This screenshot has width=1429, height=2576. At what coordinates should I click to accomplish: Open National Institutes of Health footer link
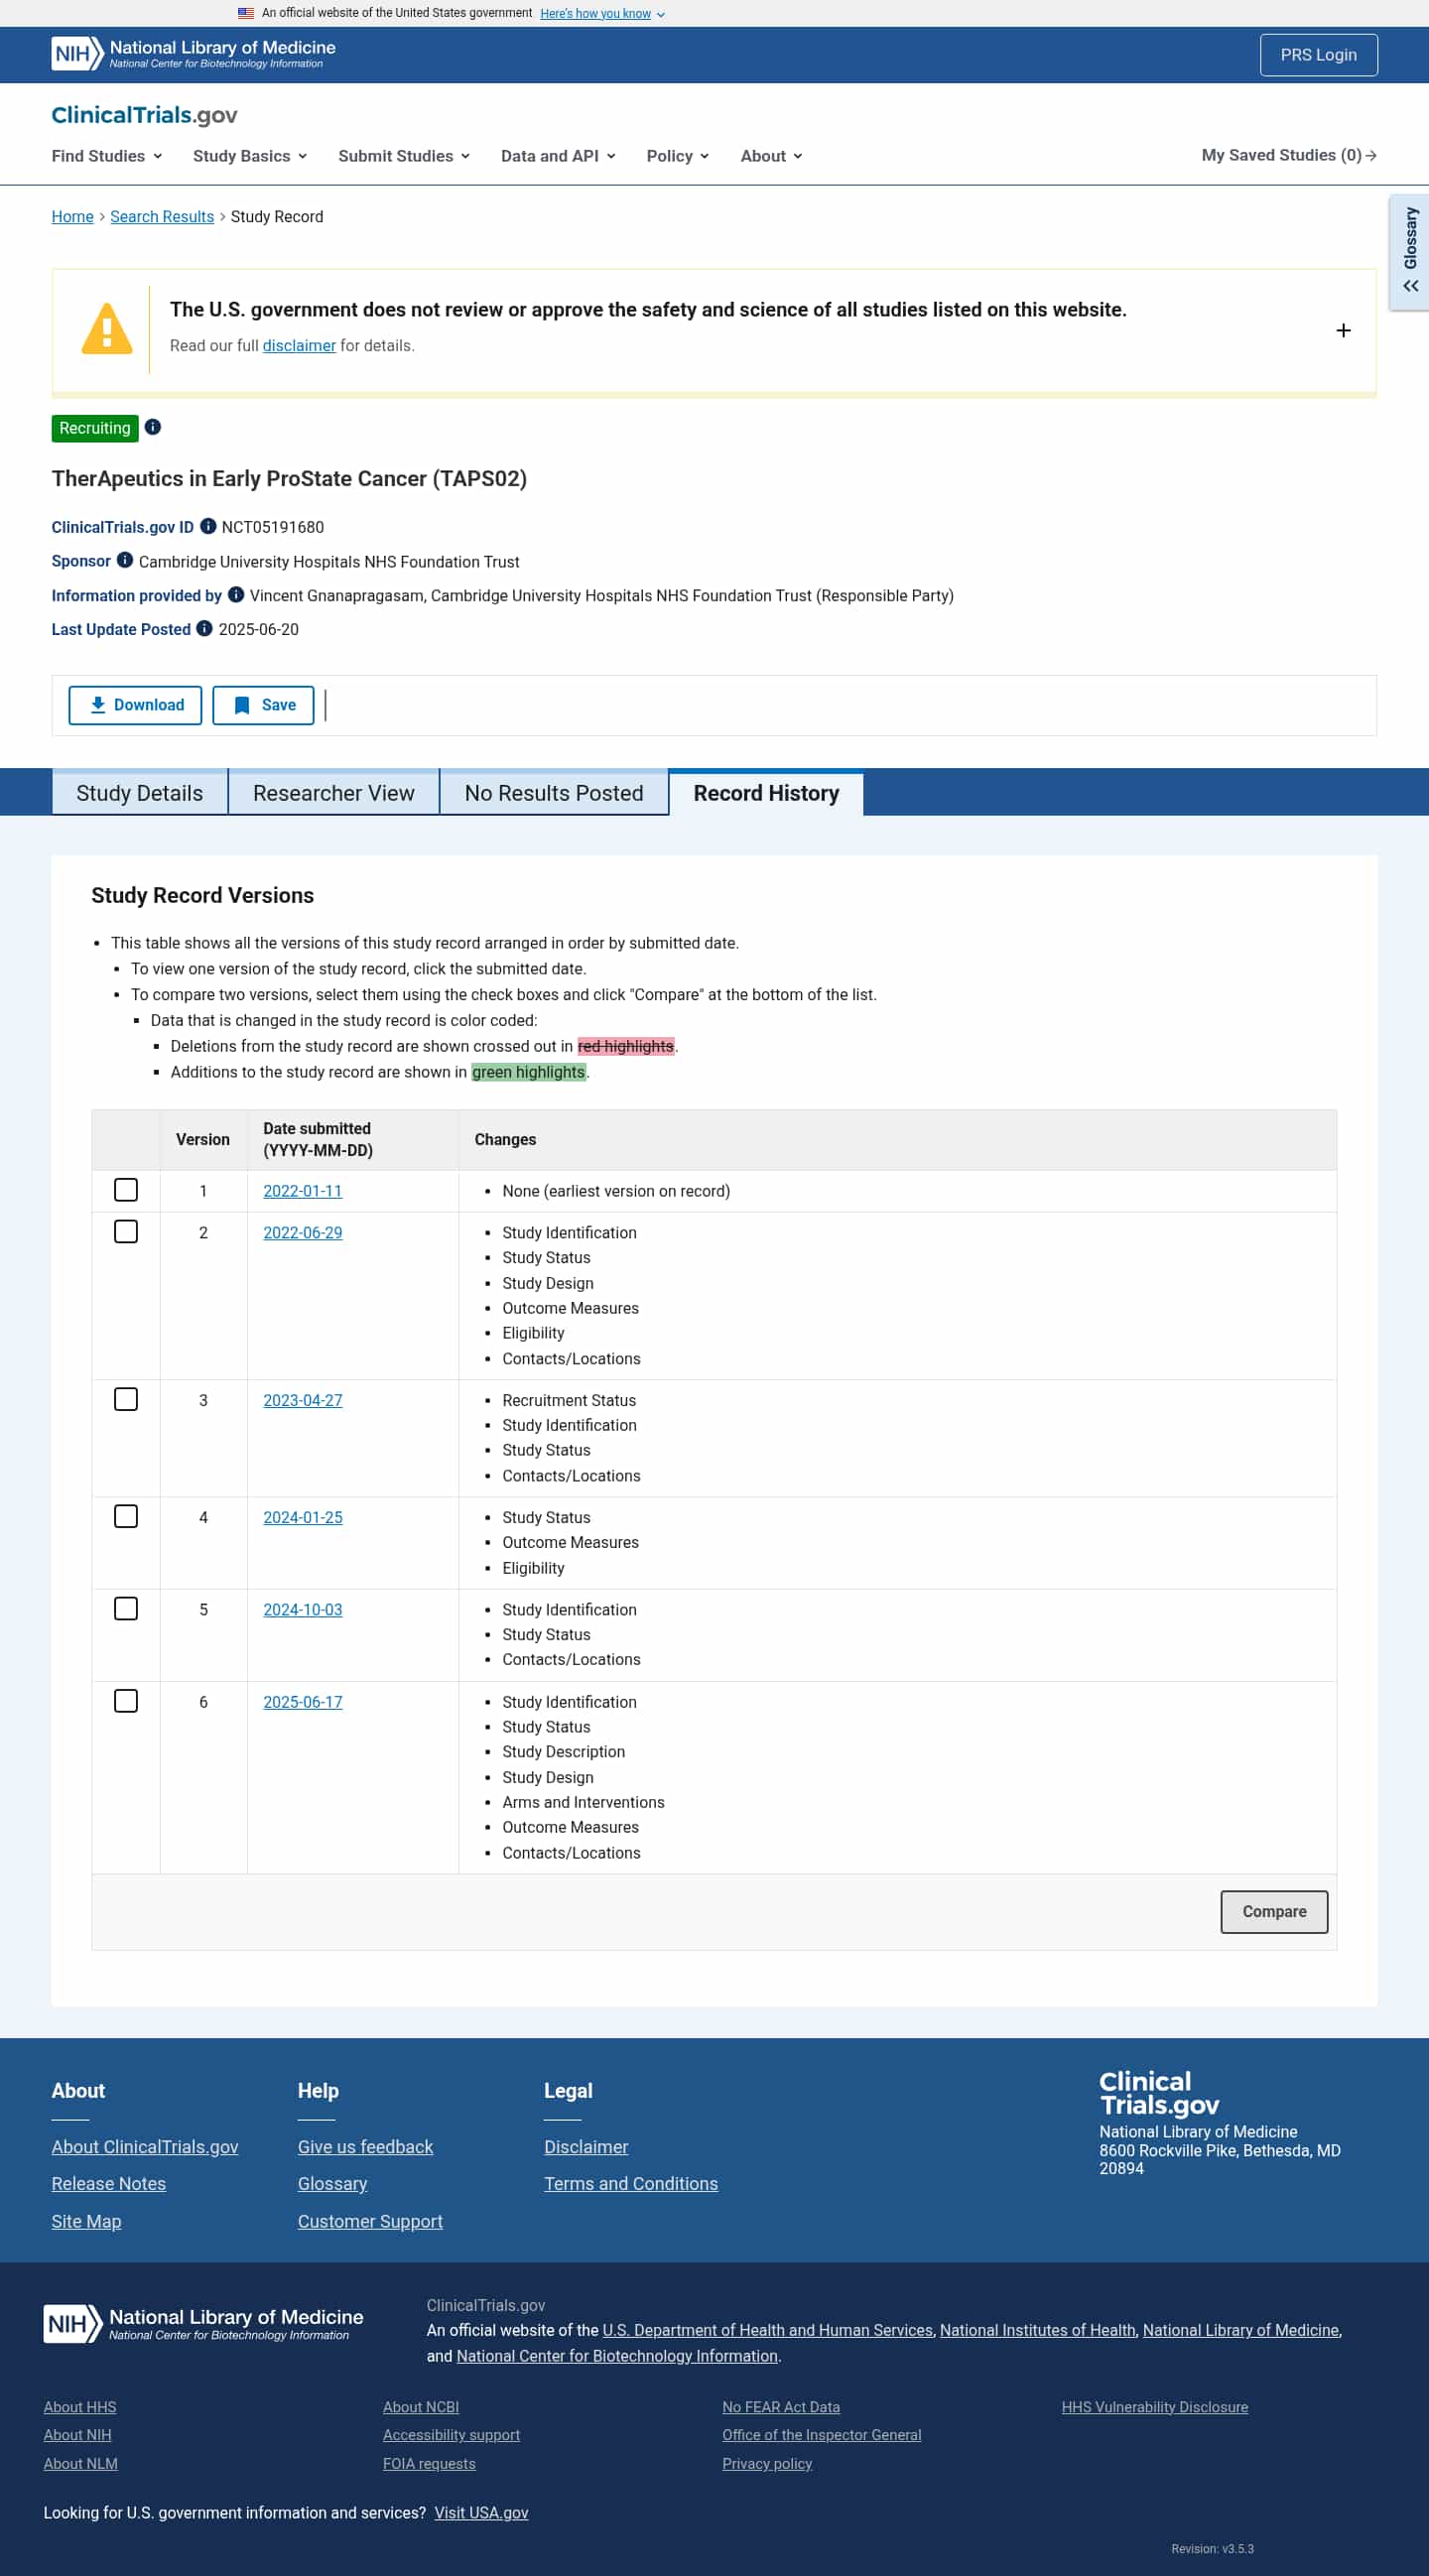[x=1037, y=2330]
